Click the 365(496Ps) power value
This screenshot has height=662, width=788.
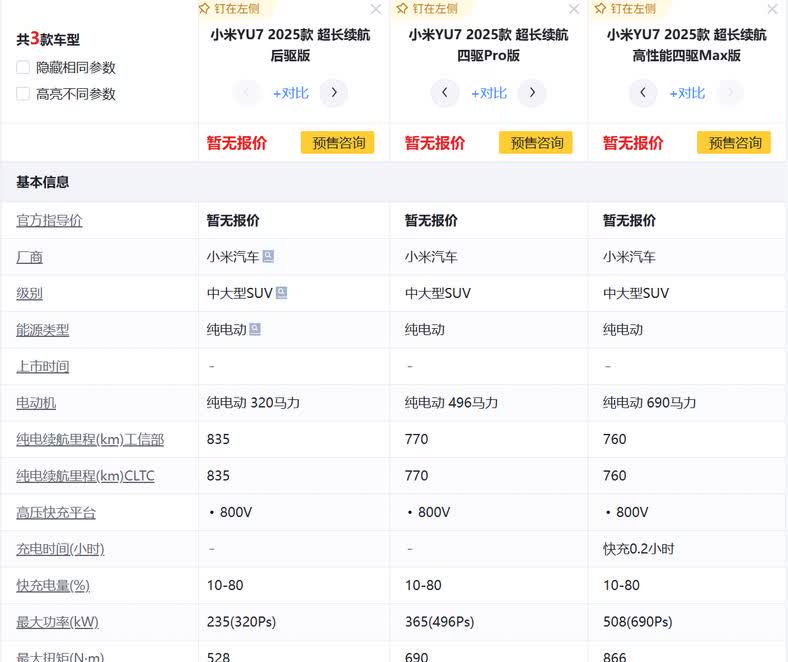(439, 622)
